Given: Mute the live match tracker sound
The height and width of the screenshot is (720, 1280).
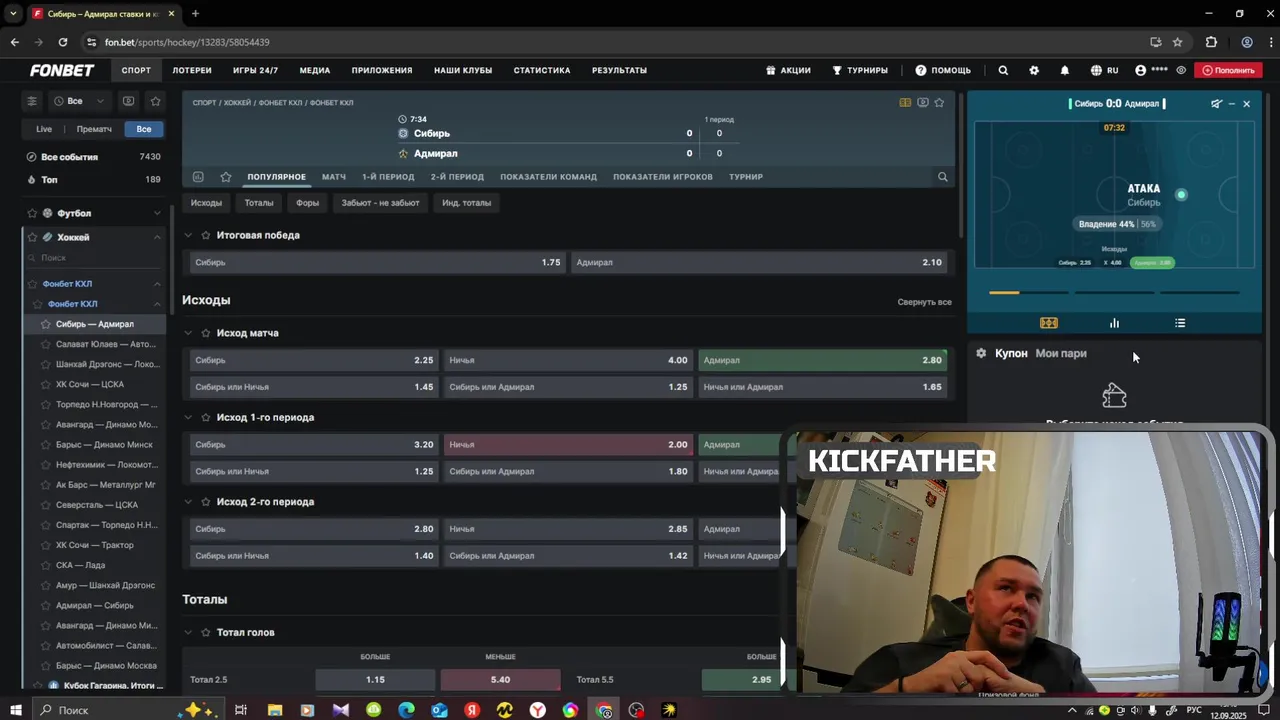Looking at the screenshot, I should tap(1216, 104).
